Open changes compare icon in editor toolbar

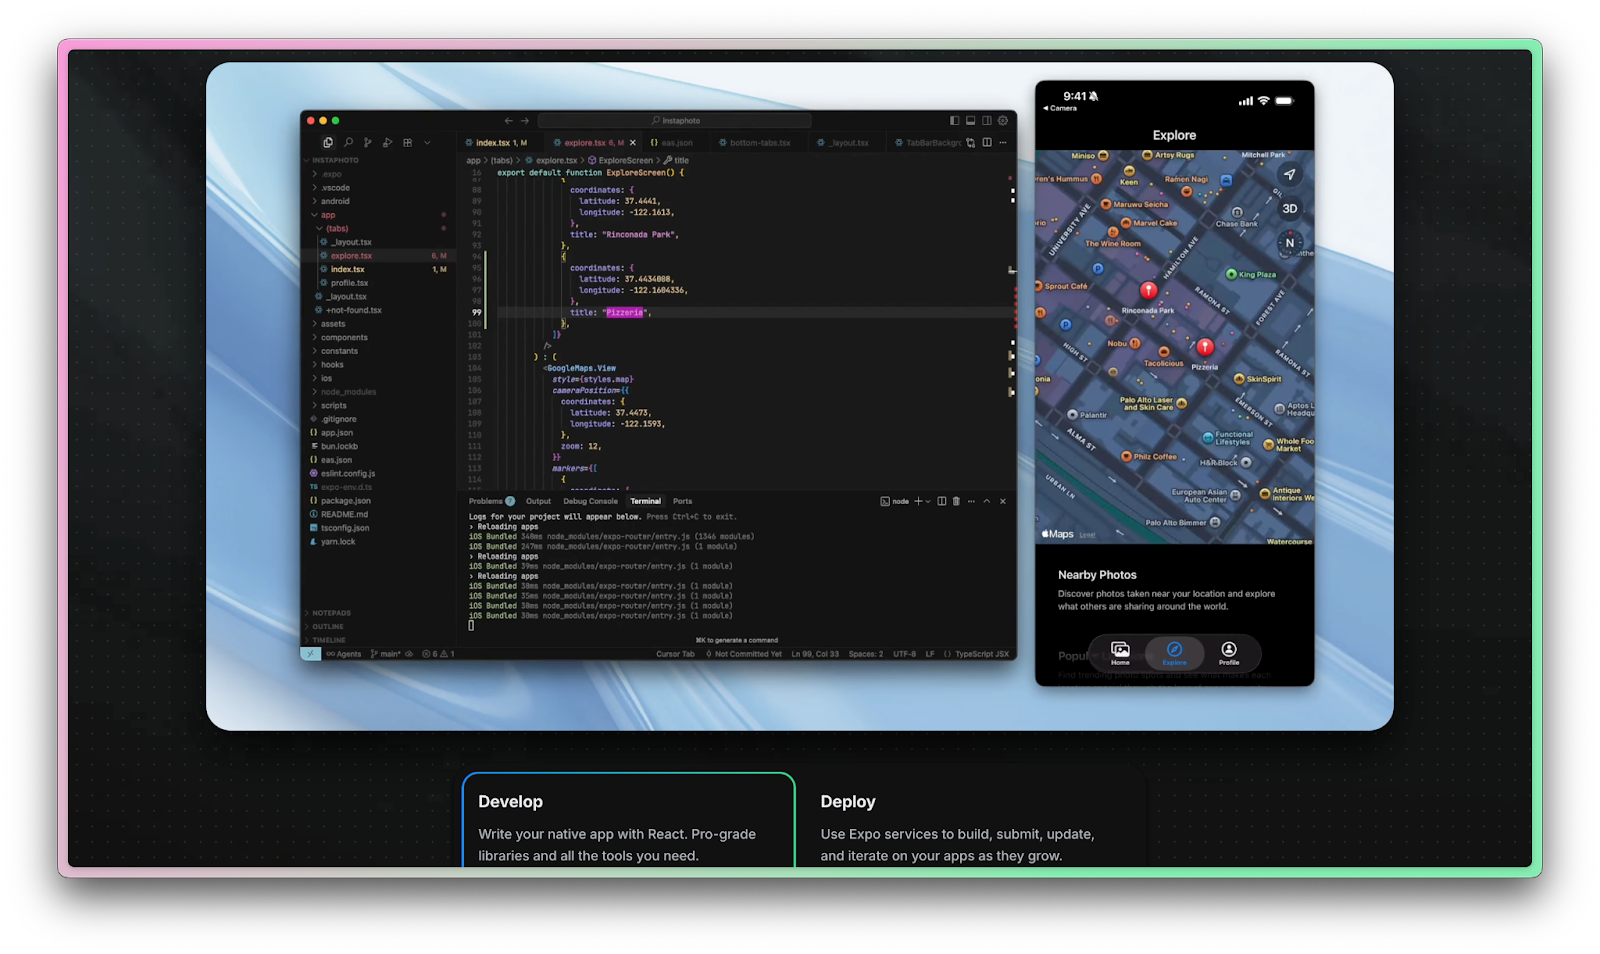click(x=970, y=143)
